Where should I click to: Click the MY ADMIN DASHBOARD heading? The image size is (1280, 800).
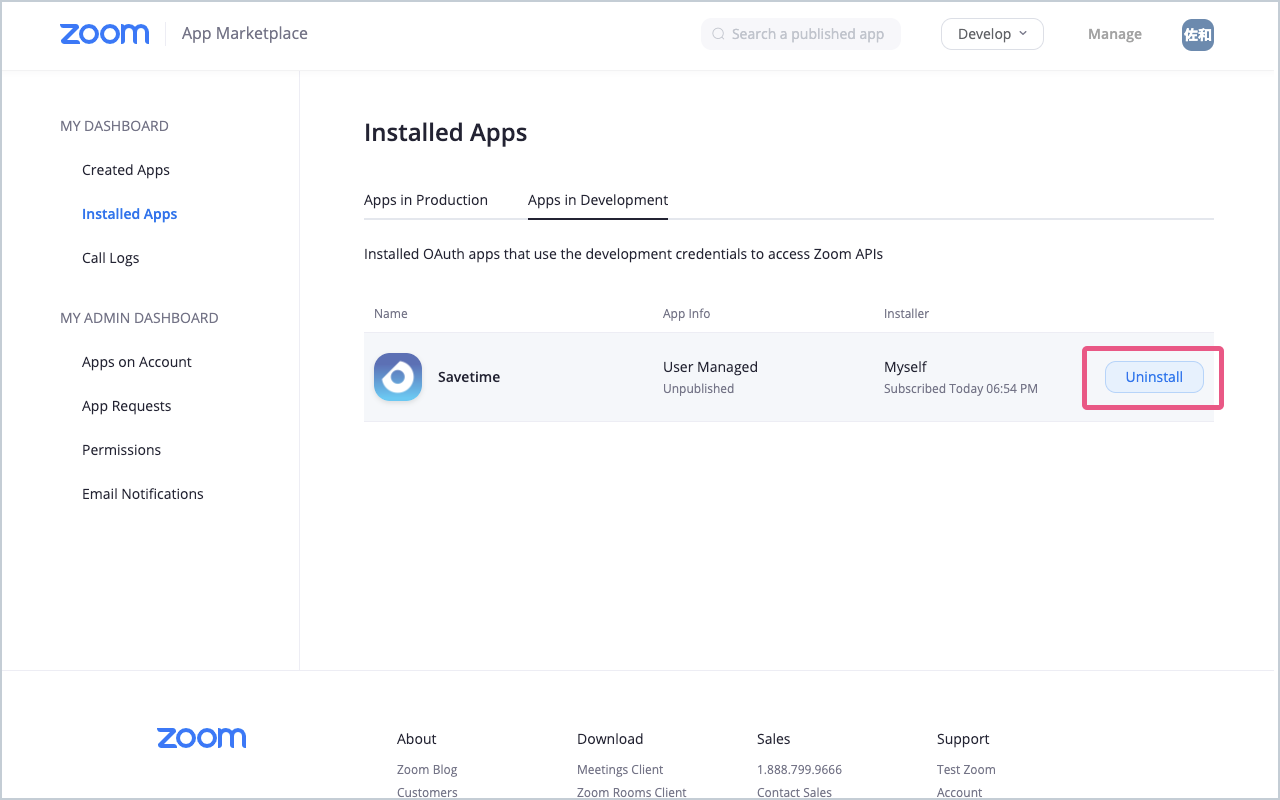[139, 318]
